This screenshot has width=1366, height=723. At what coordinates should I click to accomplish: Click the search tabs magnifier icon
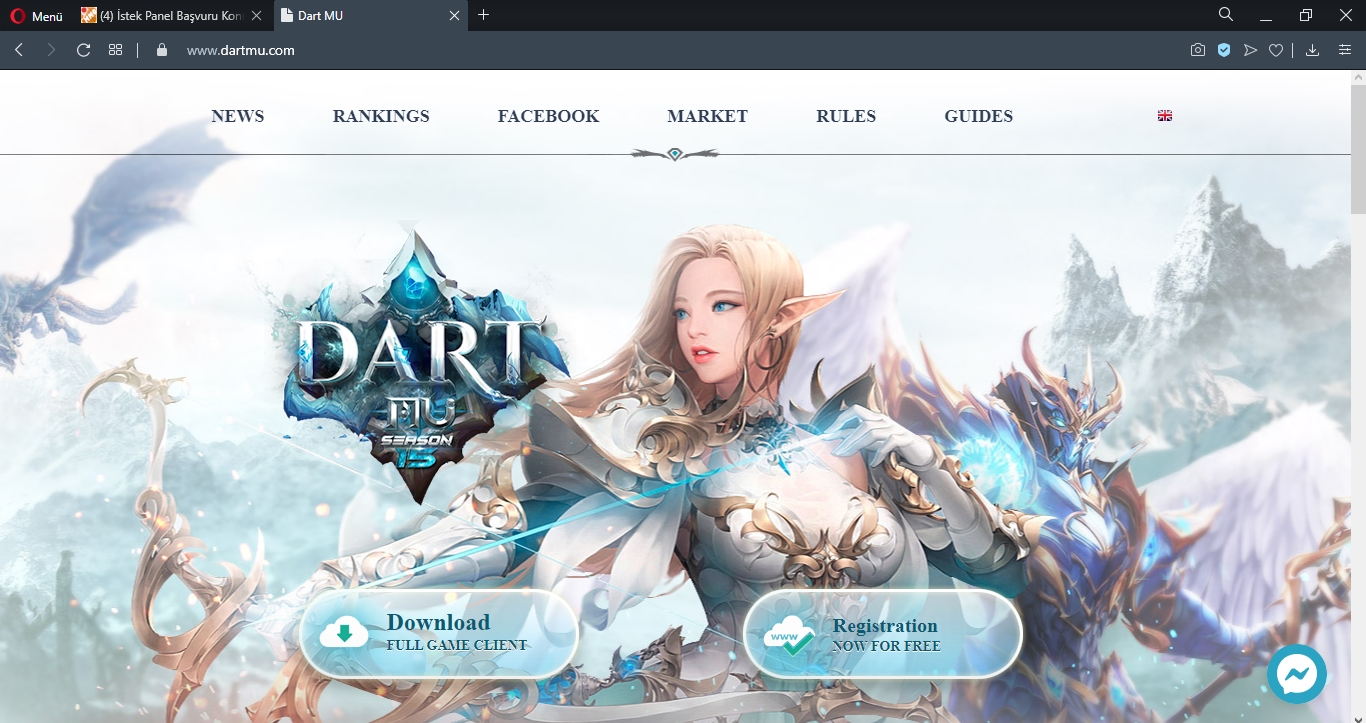tap(1226, 15)
